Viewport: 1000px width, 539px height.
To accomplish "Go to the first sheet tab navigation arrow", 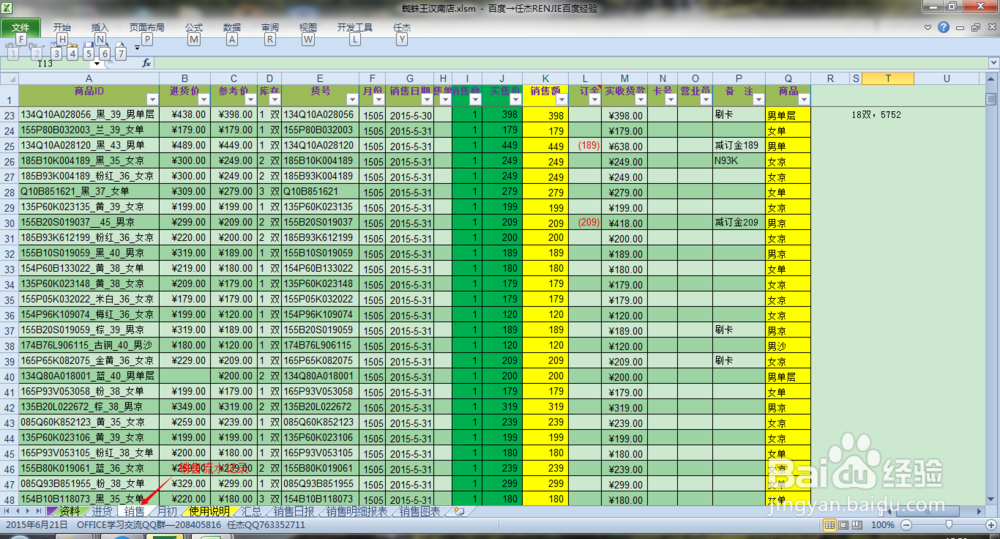I will pyautogui.click(x=7, y=511).
